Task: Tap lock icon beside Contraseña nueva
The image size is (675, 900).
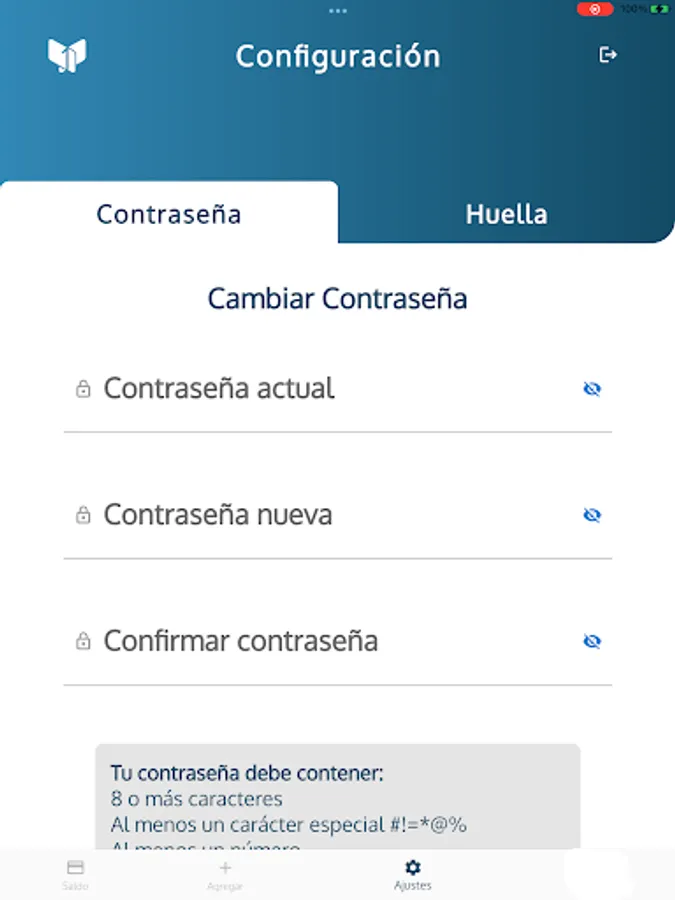Action: tap(83, 515)
